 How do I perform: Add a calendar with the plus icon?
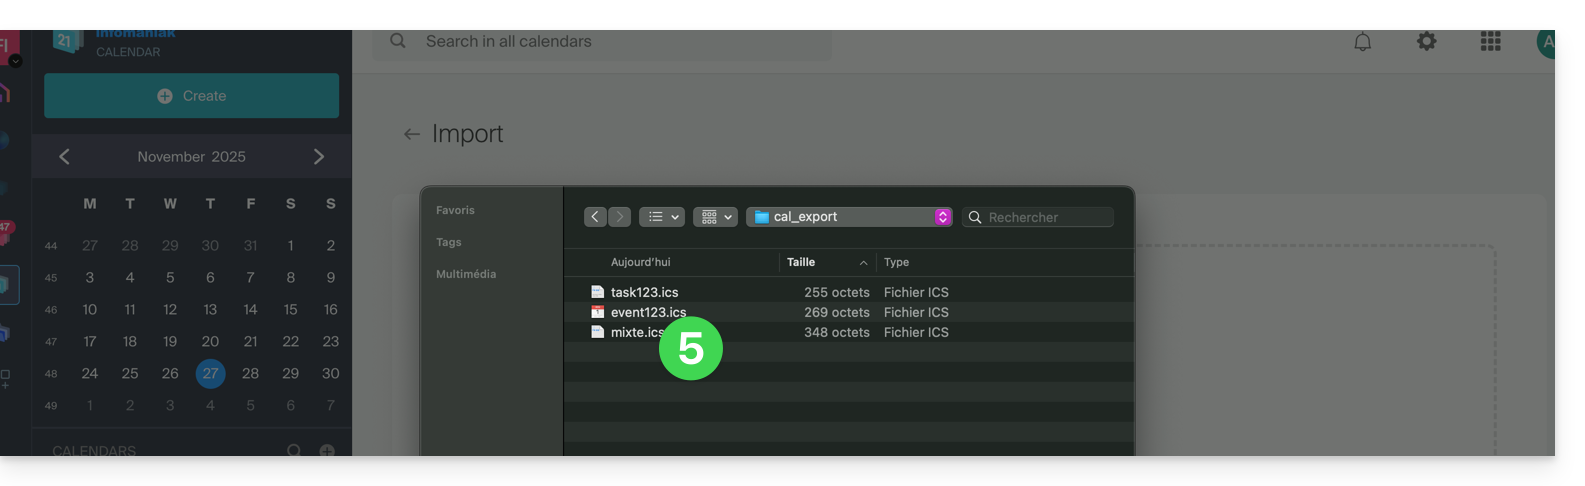click(327, 450)
